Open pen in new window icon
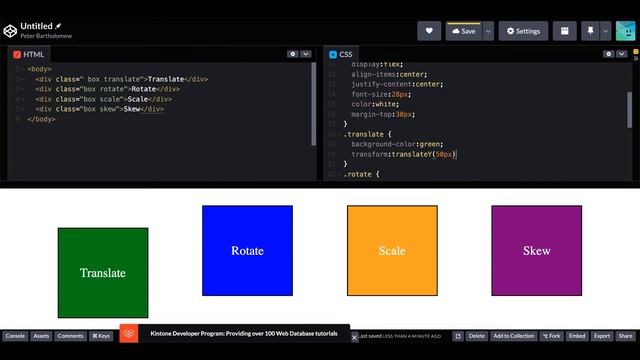Image resolution: width=640 pixels, height=360 pixels. pos(458,336)
